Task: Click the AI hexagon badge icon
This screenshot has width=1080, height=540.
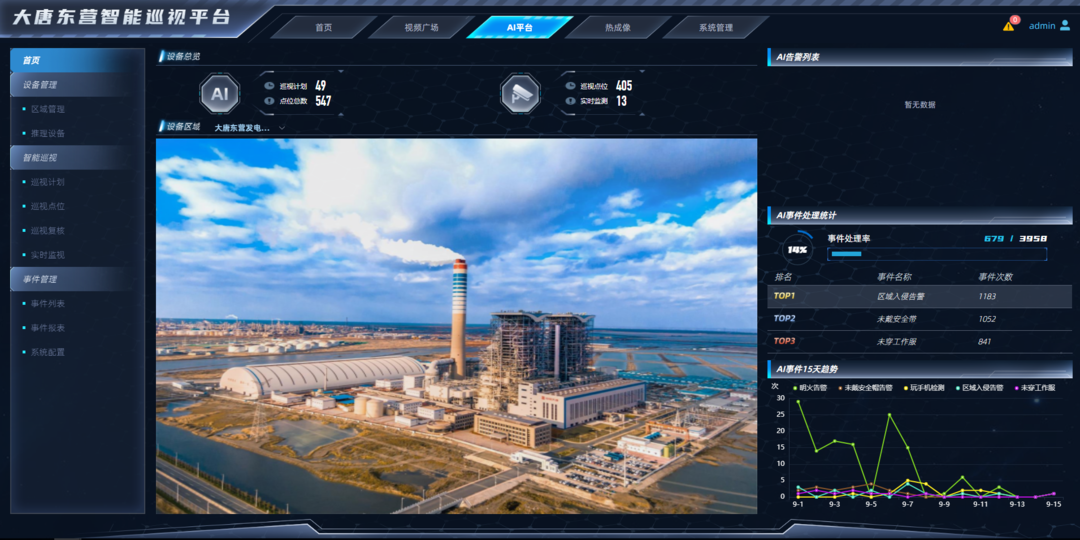Action: (x=219, y=93)
